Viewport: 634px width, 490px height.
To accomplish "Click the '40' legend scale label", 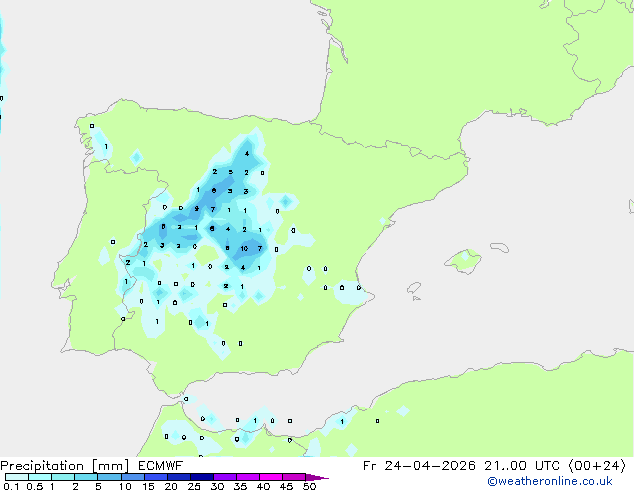I will (x=263, y=486).
